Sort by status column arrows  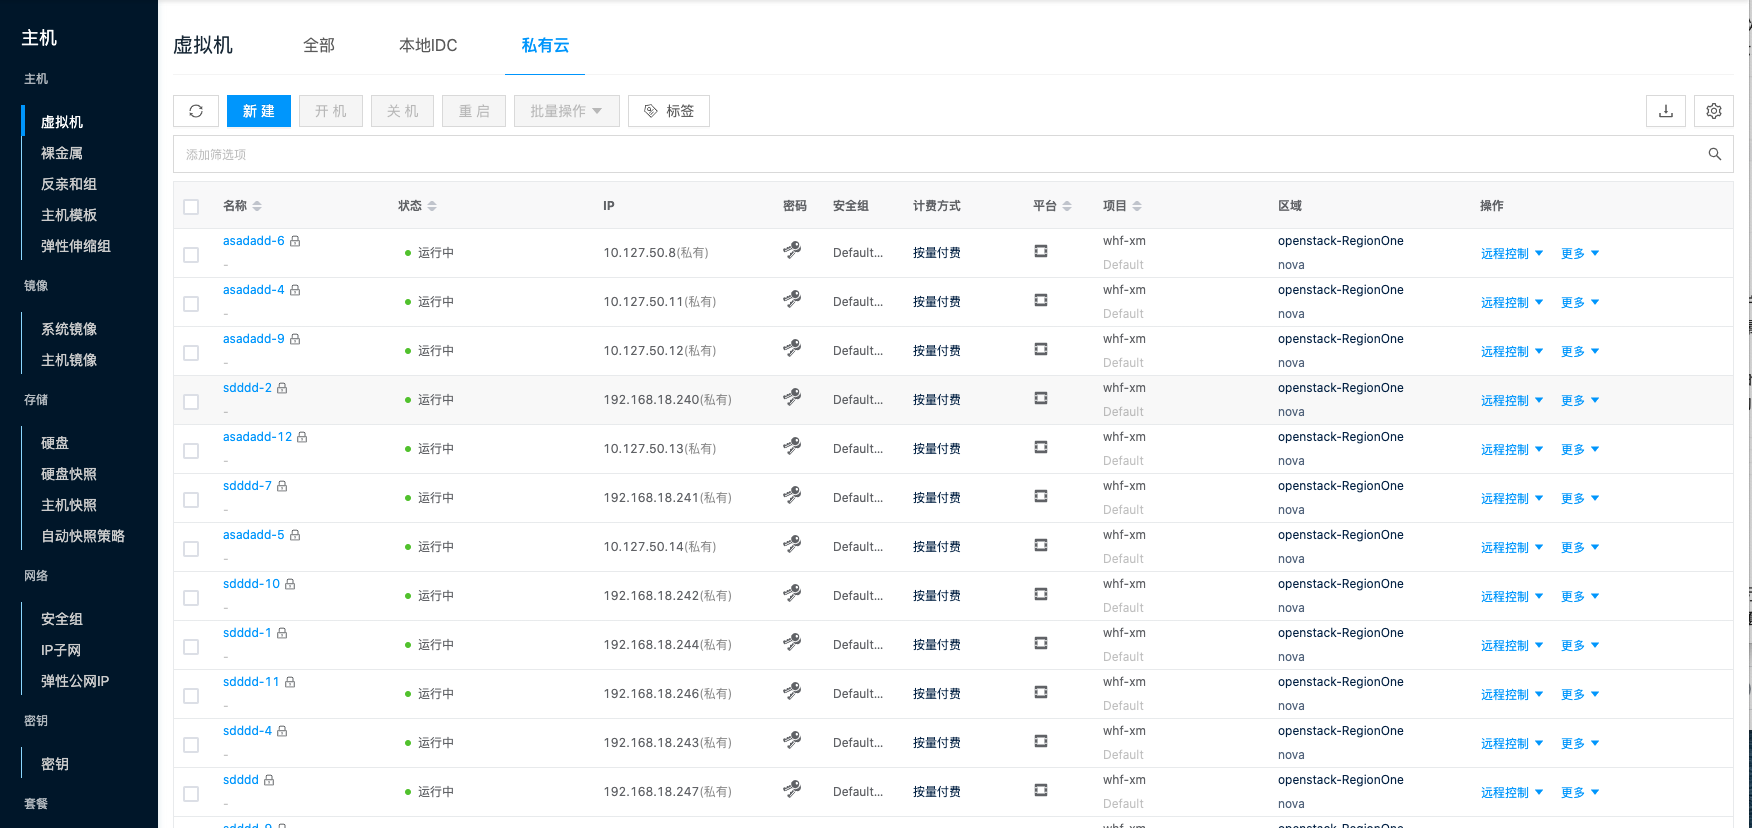(432, 206)
